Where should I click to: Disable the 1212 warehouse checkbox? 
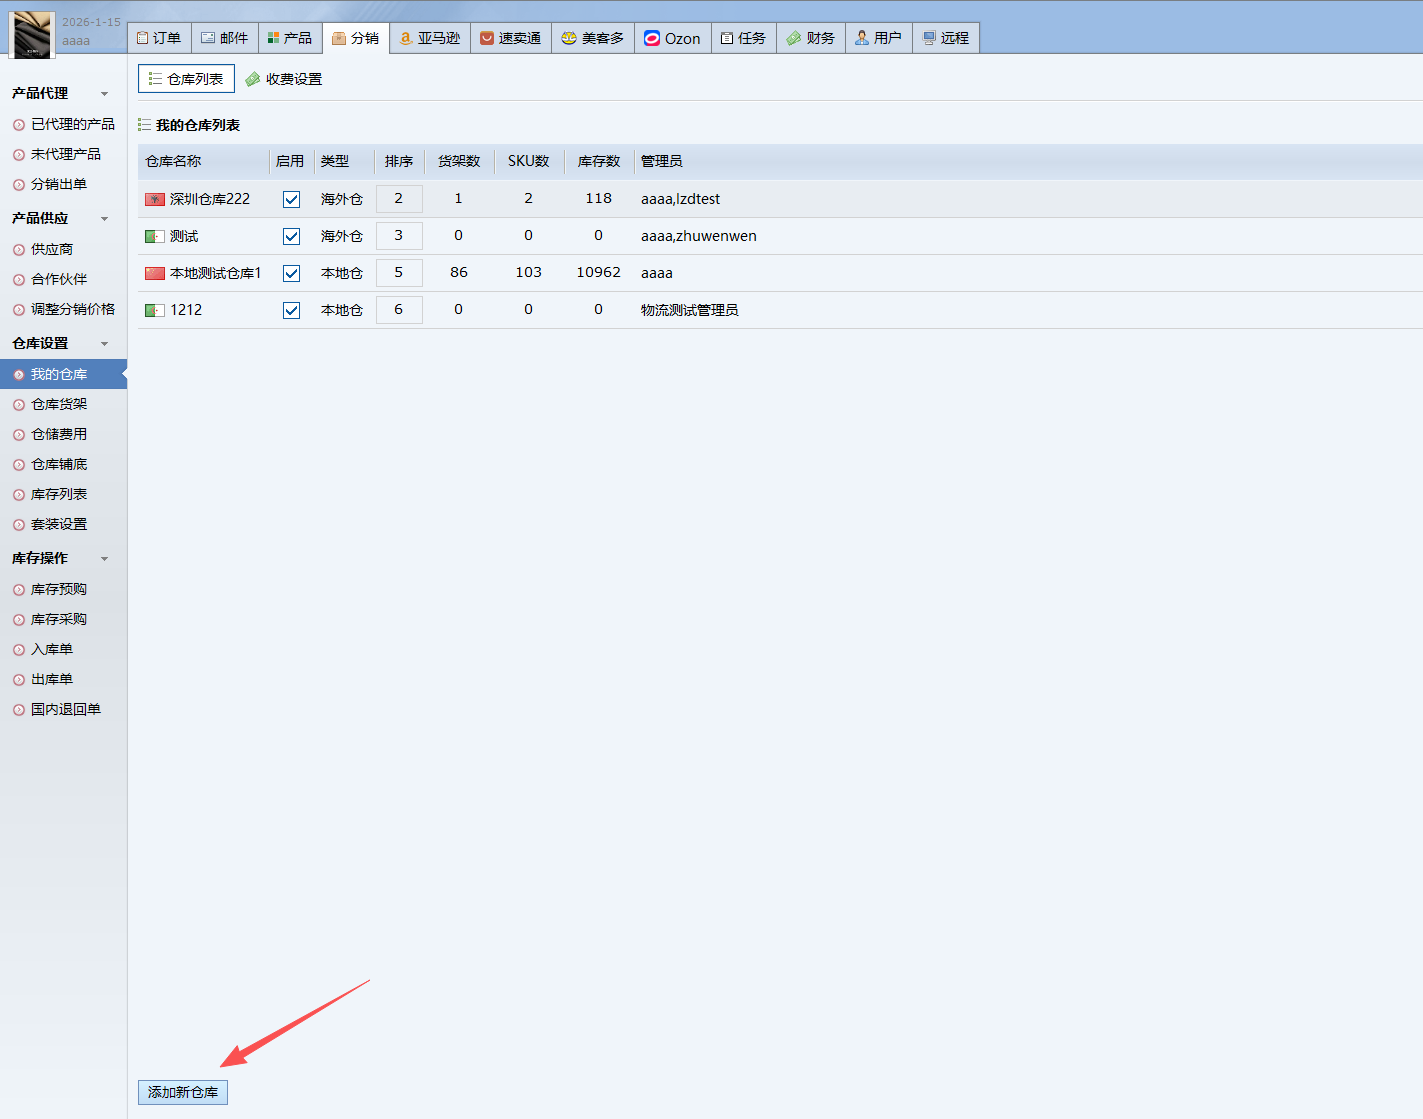click(x=291, y=310)
